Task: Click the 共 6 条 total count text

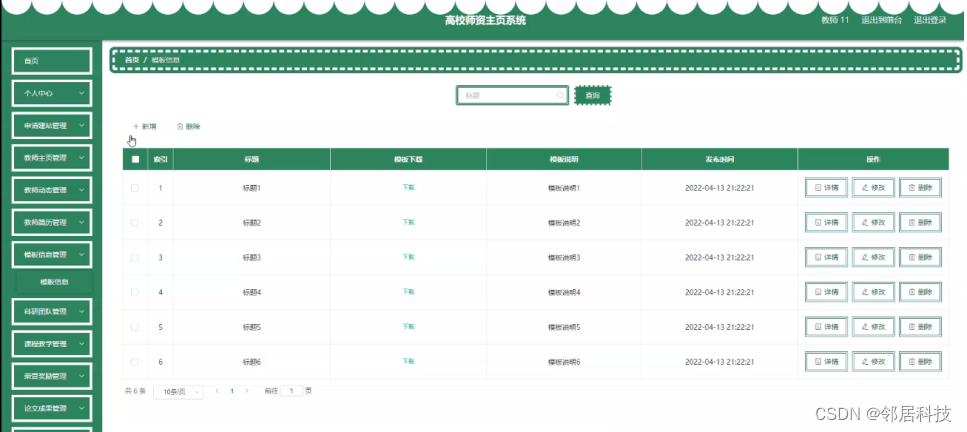Action: coord(136,391)
